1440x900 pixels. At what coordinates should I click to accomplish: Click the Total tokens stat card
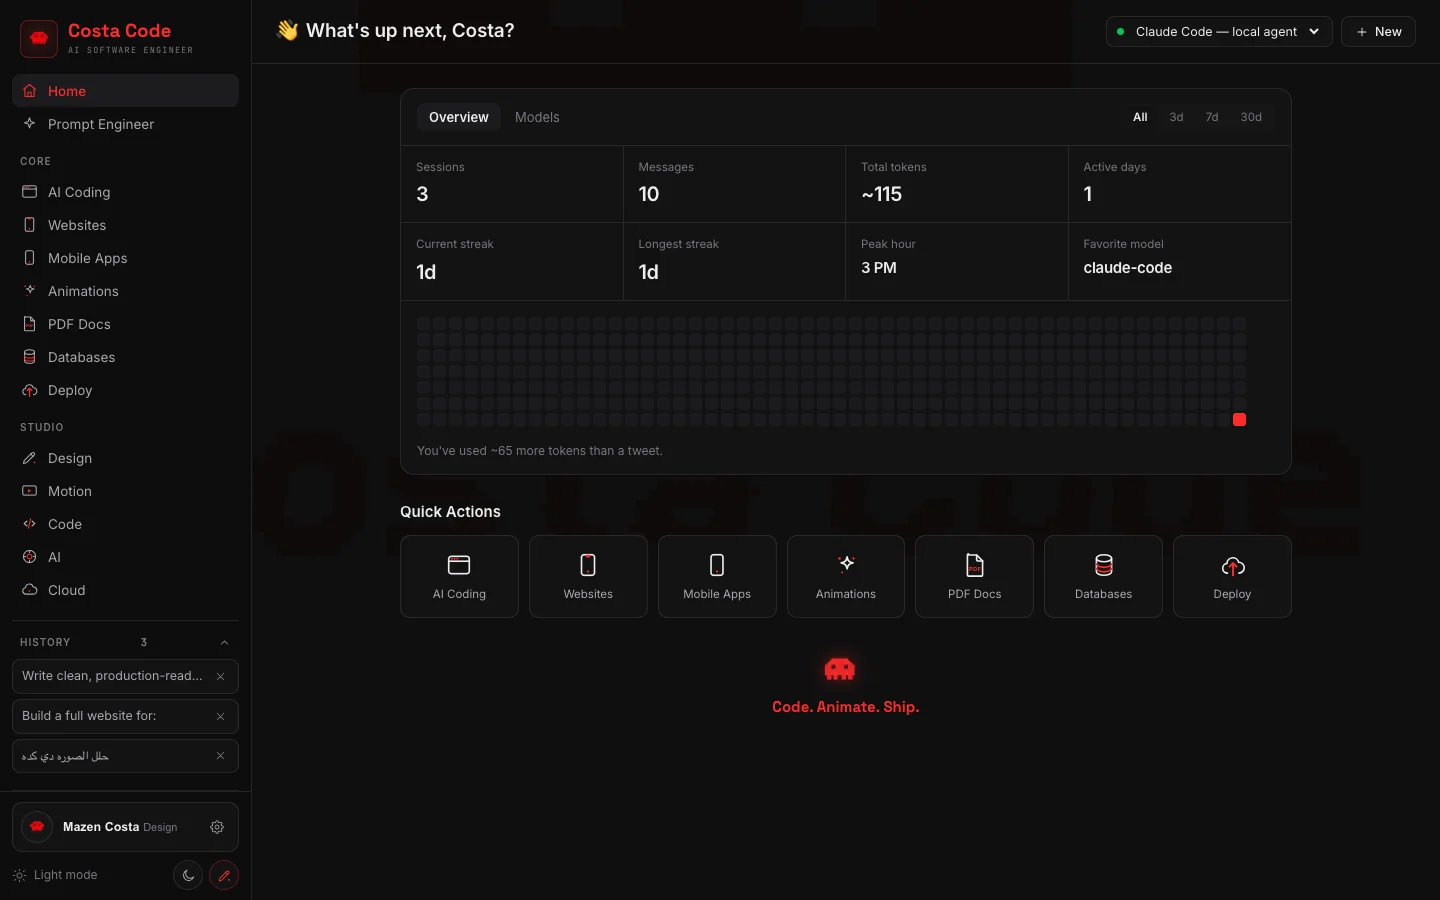point(957,184)
